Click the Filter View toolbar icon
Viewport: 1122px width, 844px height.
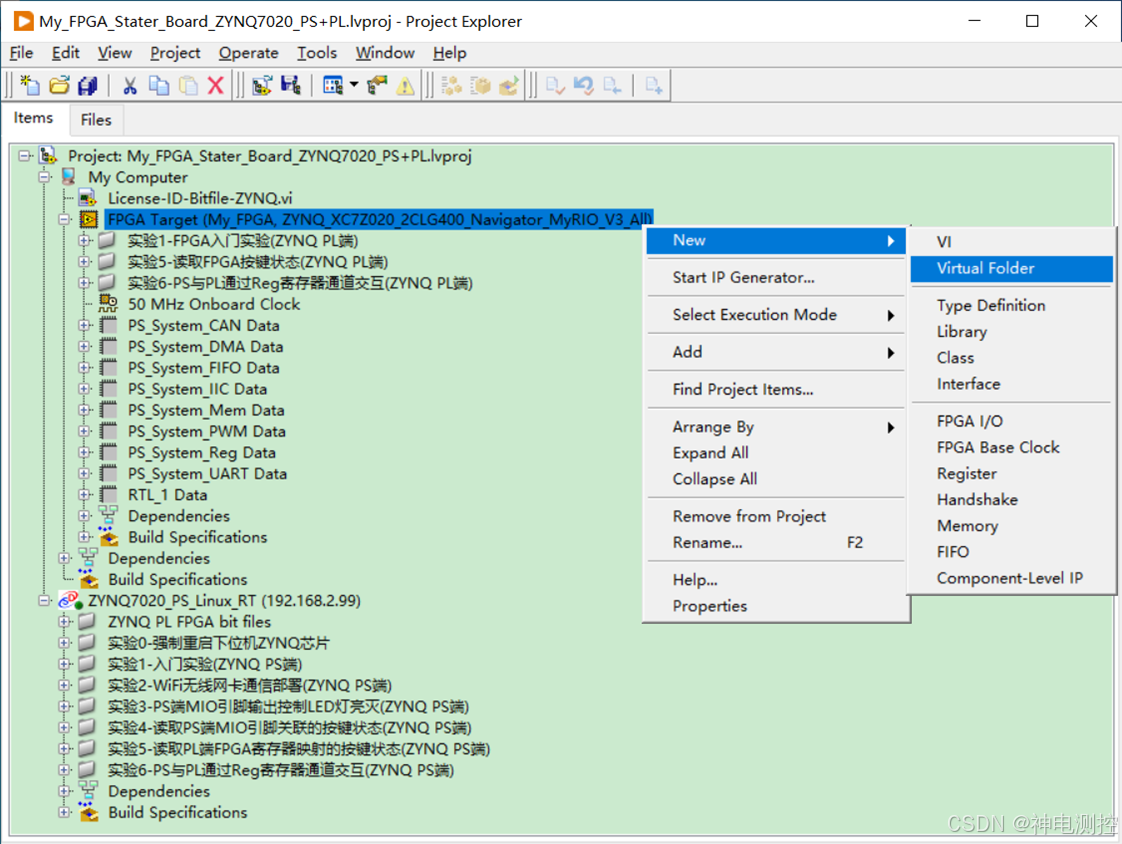coord(333,85)
